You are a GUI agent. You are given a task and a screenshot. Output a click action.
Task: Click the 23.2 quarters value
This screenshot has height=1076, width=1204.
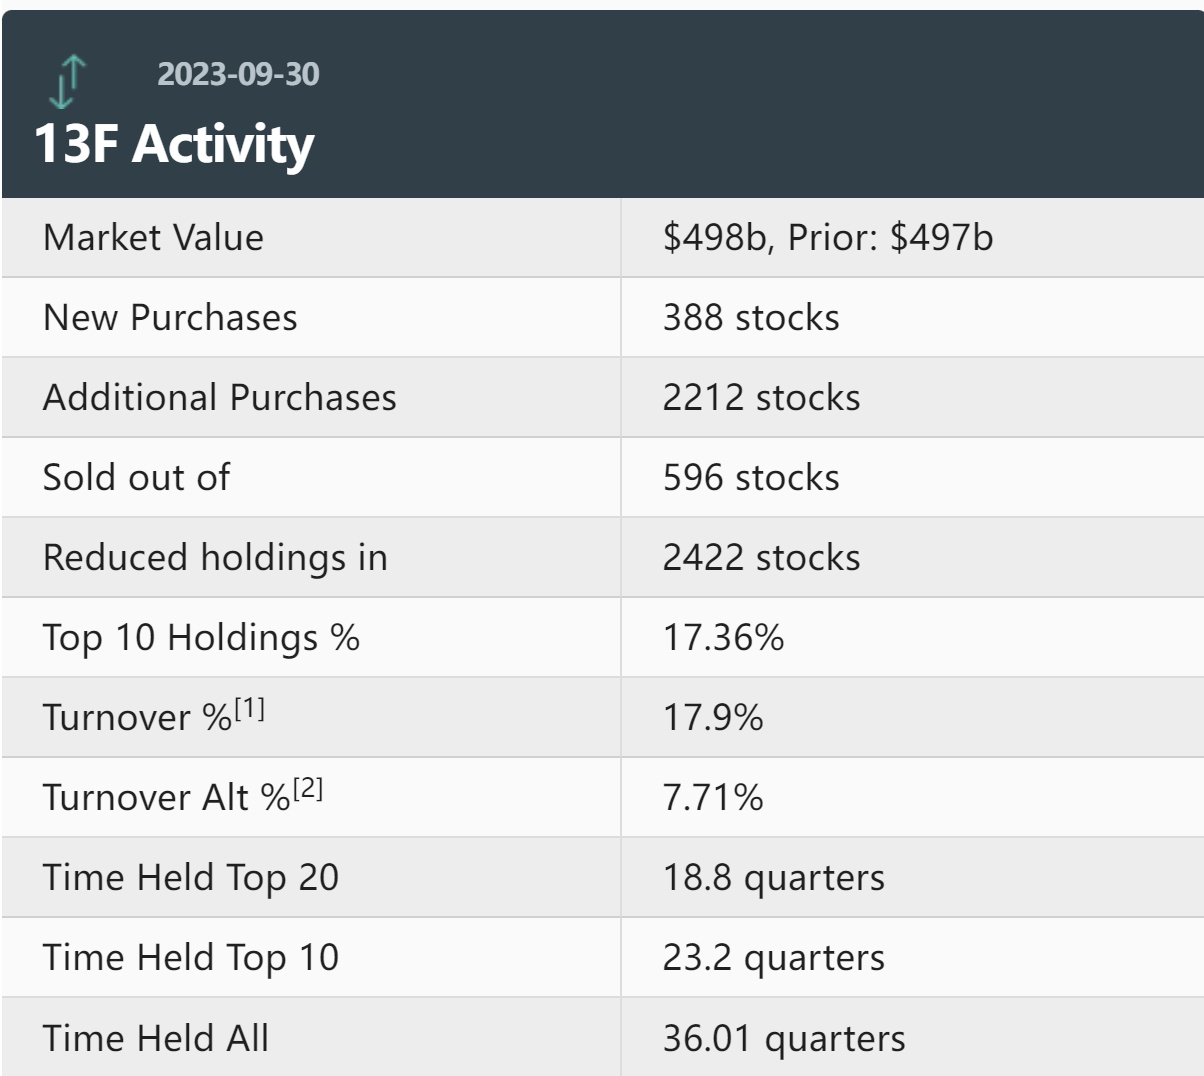click(773, 958)
